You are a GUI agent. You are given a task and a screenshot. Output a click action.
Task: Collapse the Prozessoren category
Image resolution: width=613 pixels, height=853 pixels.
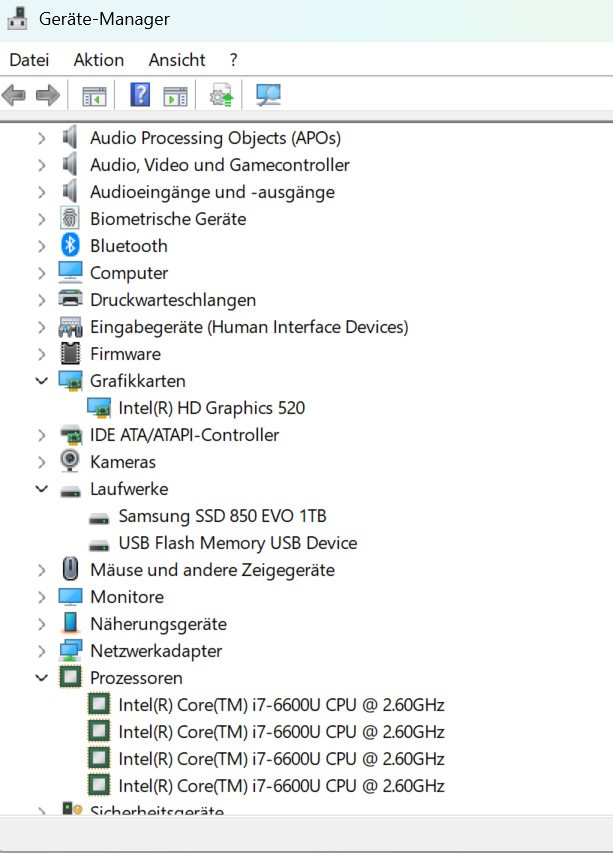pos(41,678)
